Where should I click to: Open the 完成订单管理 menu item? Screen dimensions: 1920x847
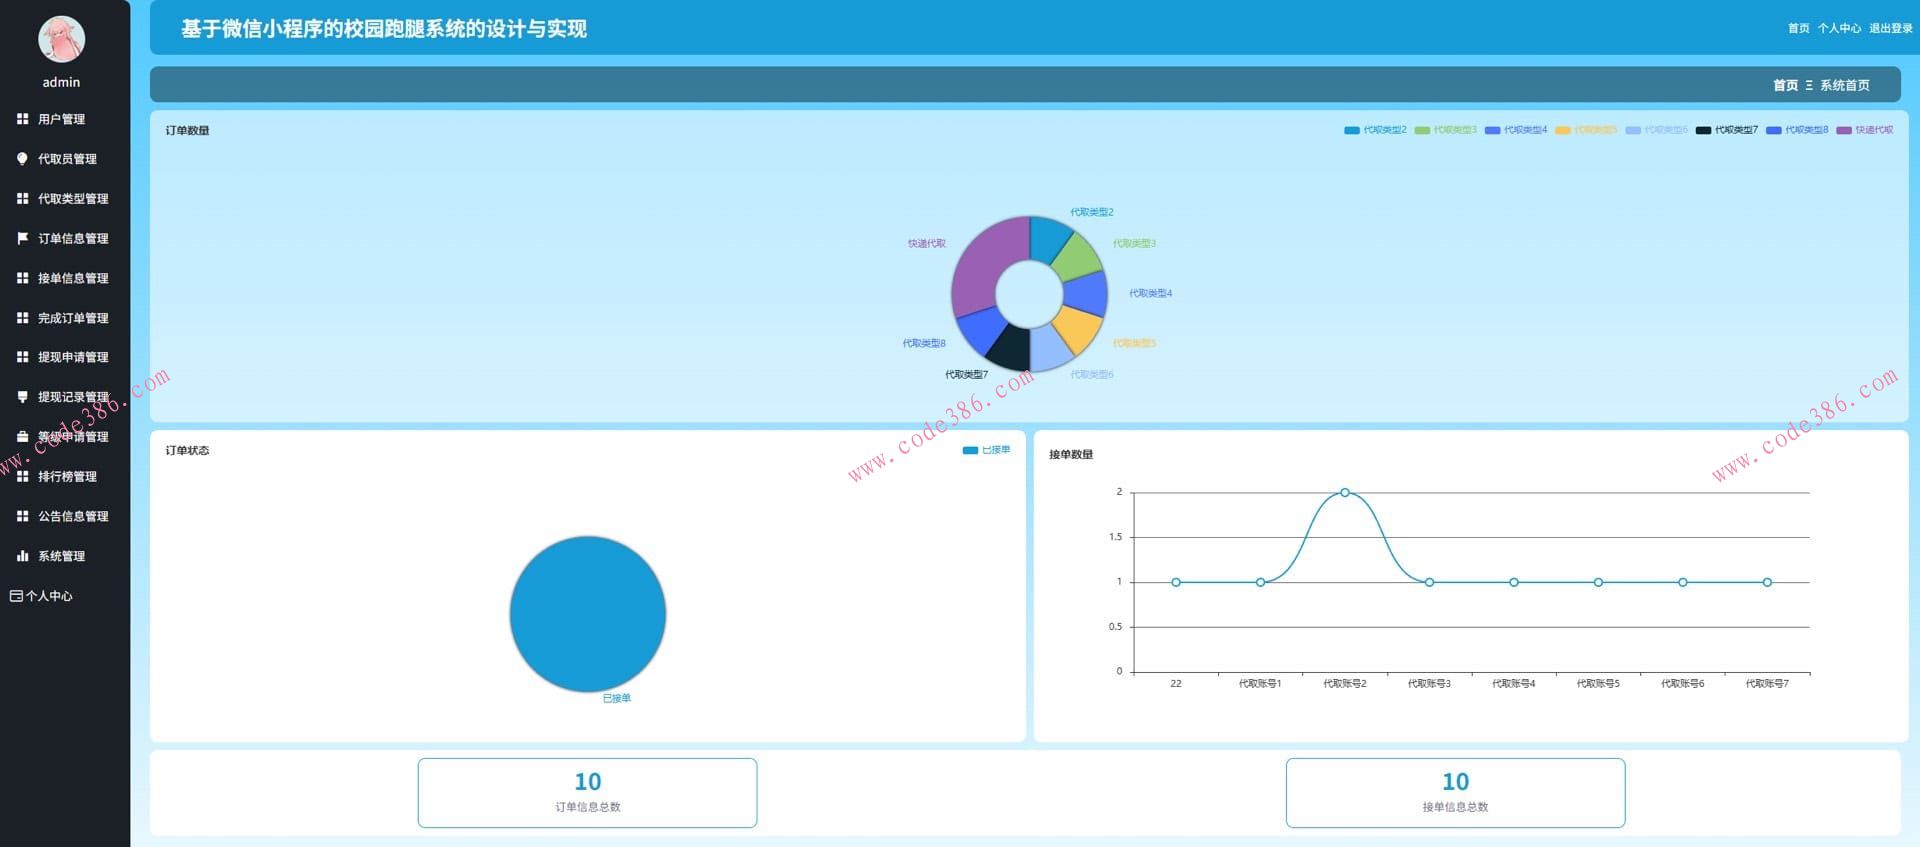[73, 318]
